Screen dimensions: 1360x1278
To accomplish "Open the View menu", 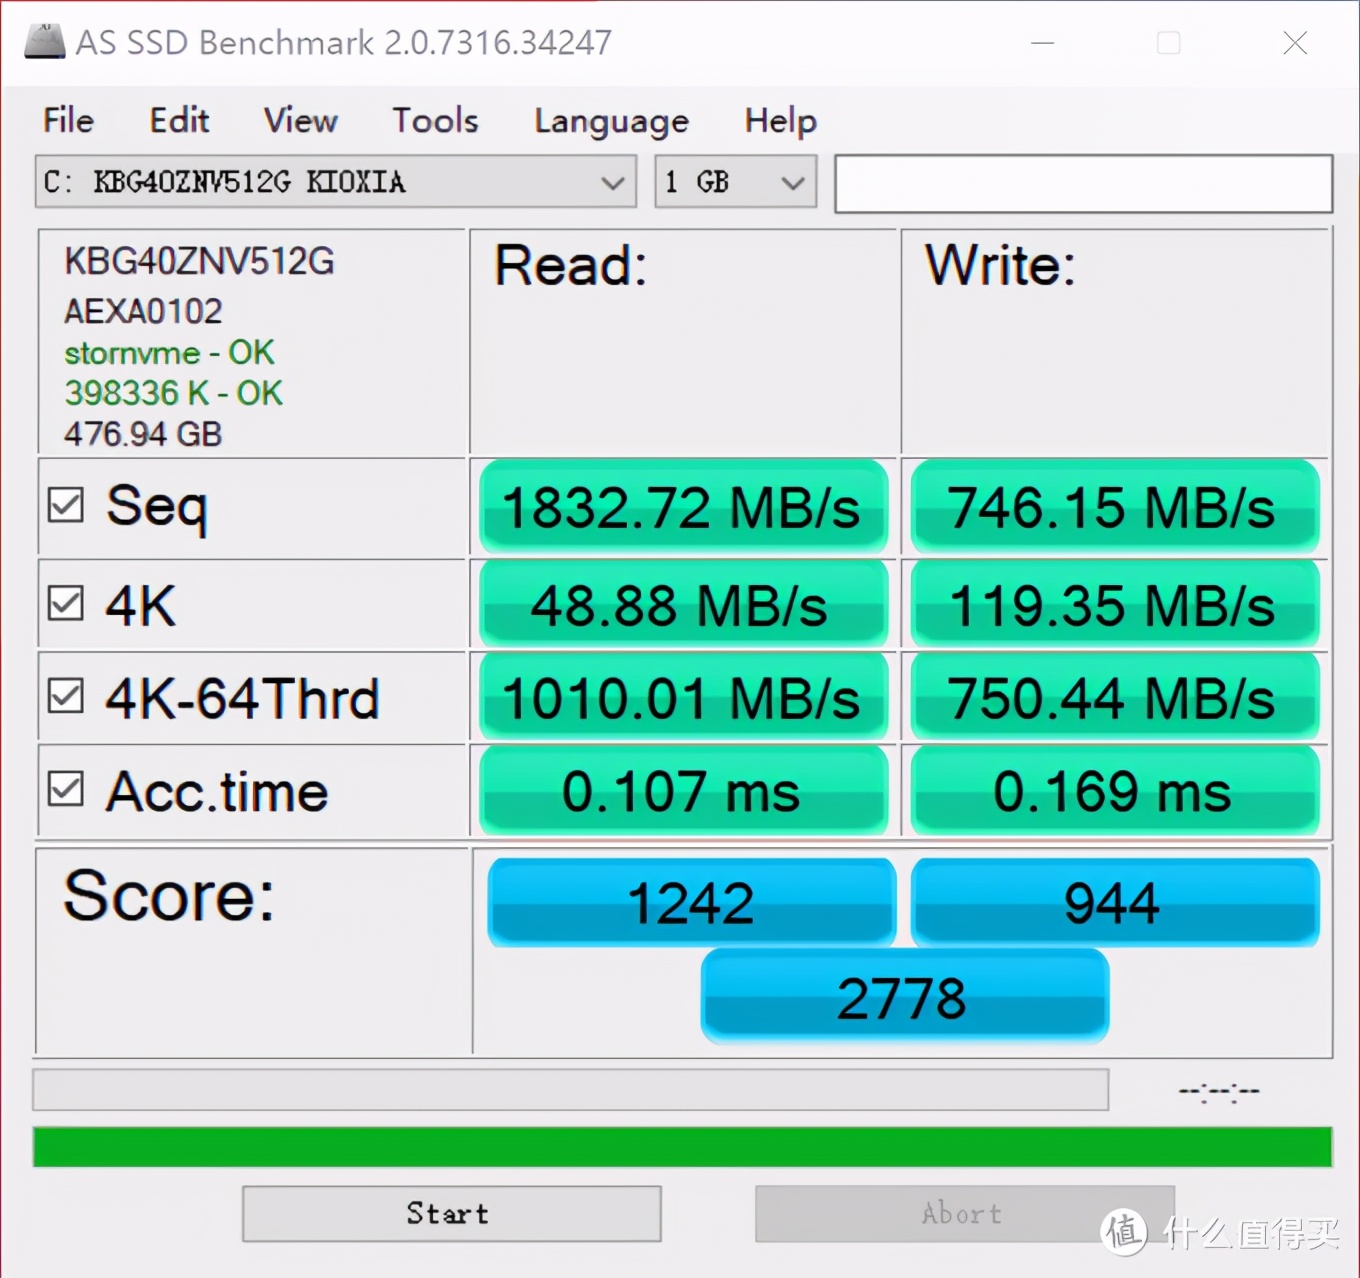I will click(x=299, y=120).
